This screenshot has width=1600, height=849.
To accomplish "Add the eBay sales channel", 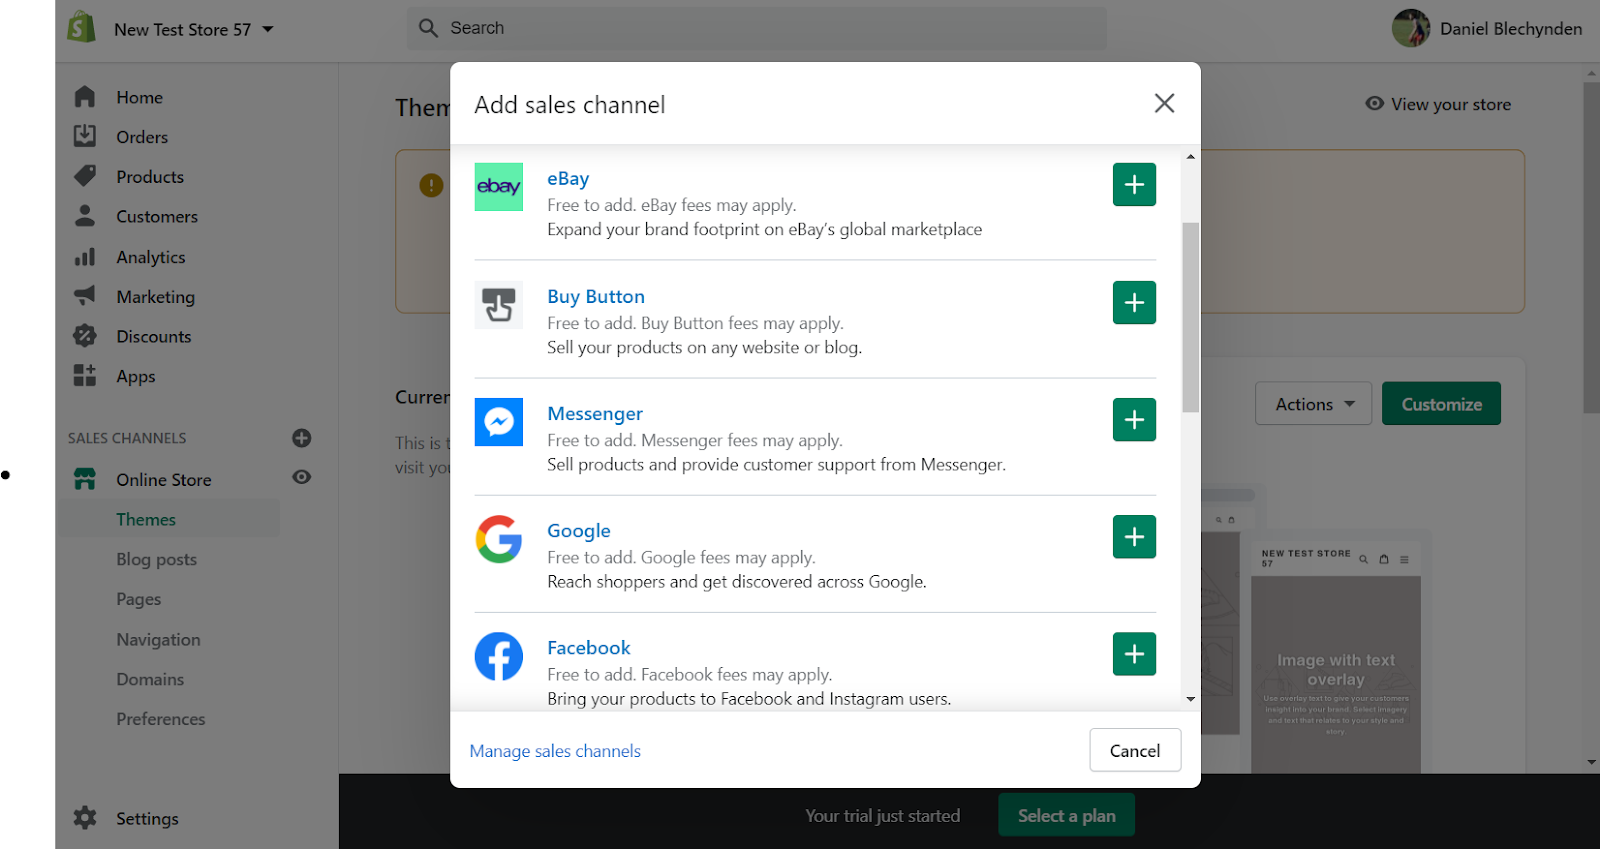I will click(1134, 185).
